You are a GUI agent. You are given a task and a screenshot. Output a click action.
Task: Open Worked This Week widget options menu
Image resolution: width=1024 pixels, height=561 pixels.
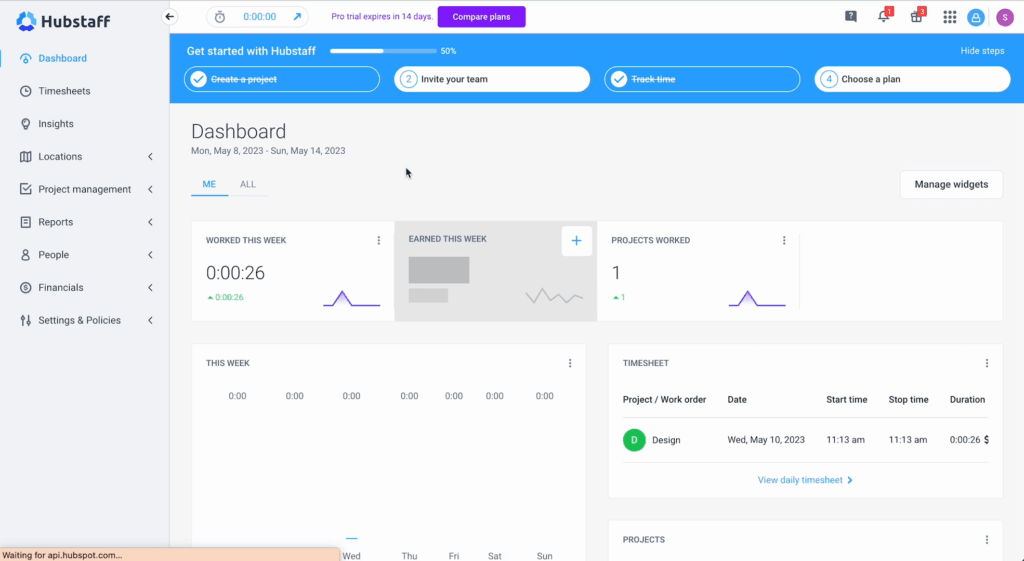379,240
